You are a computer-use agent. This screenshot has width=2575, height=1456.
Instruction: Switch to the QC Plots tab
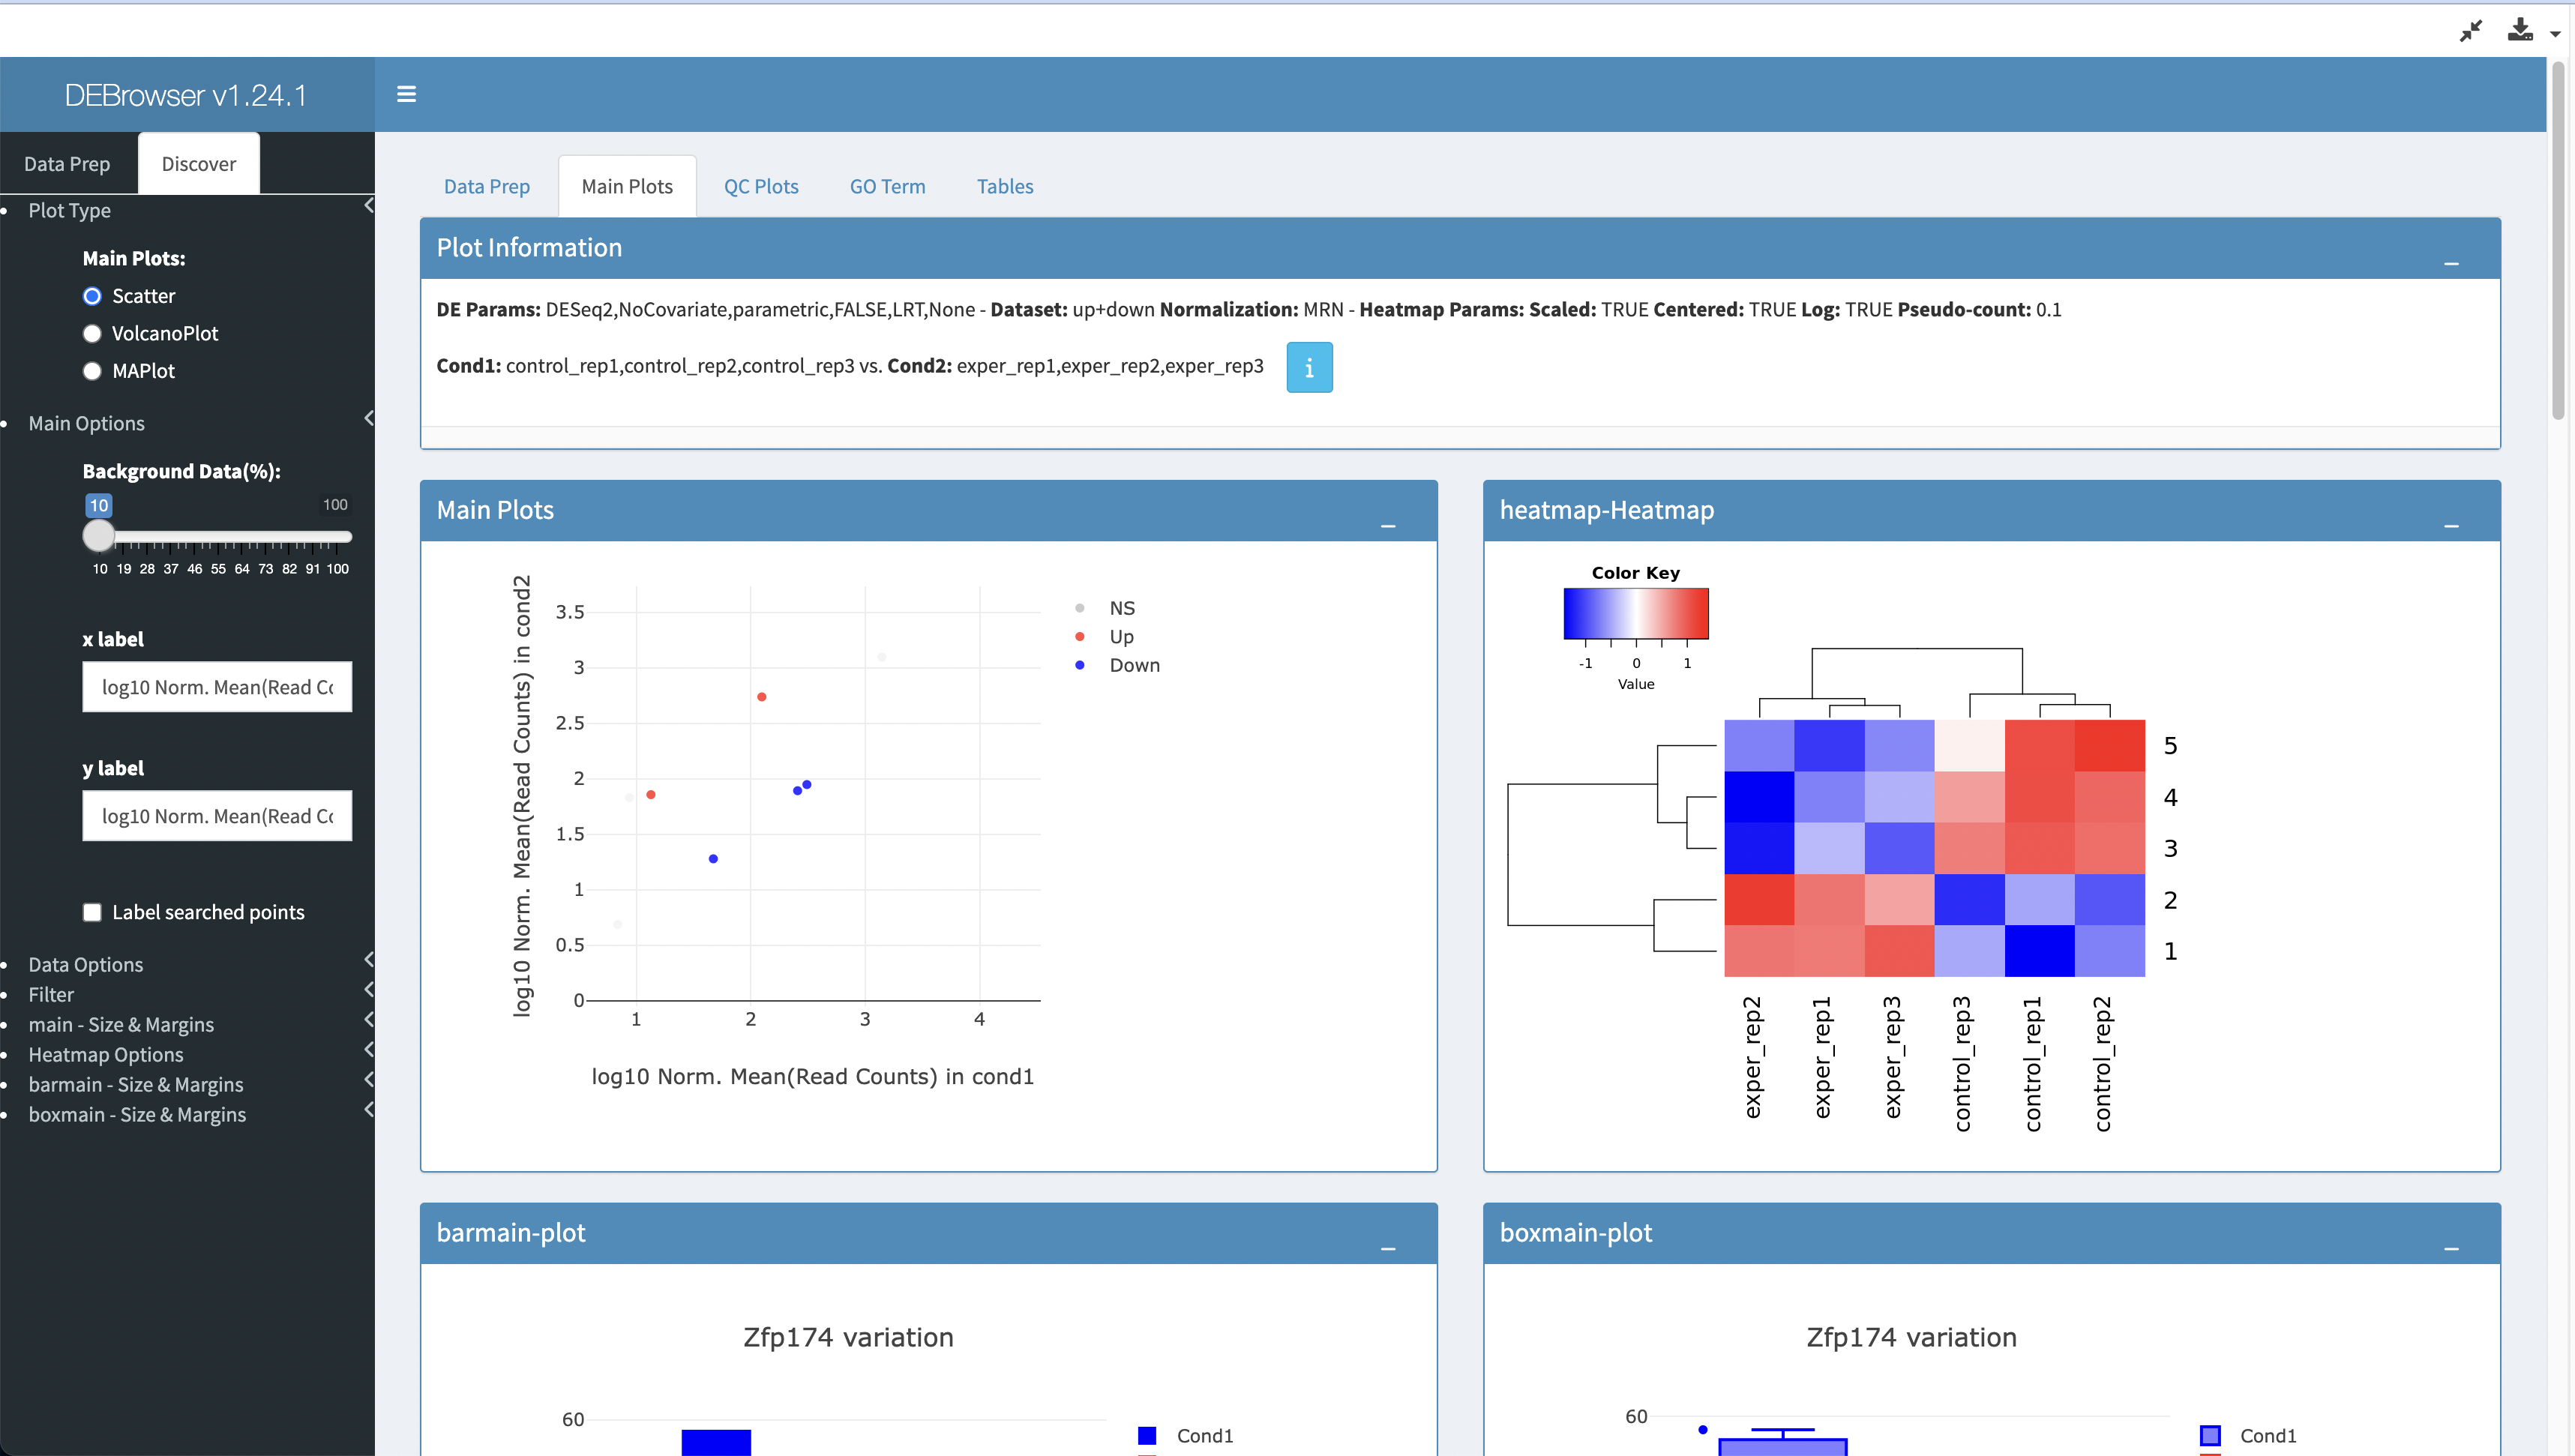(x=760, y=186)
